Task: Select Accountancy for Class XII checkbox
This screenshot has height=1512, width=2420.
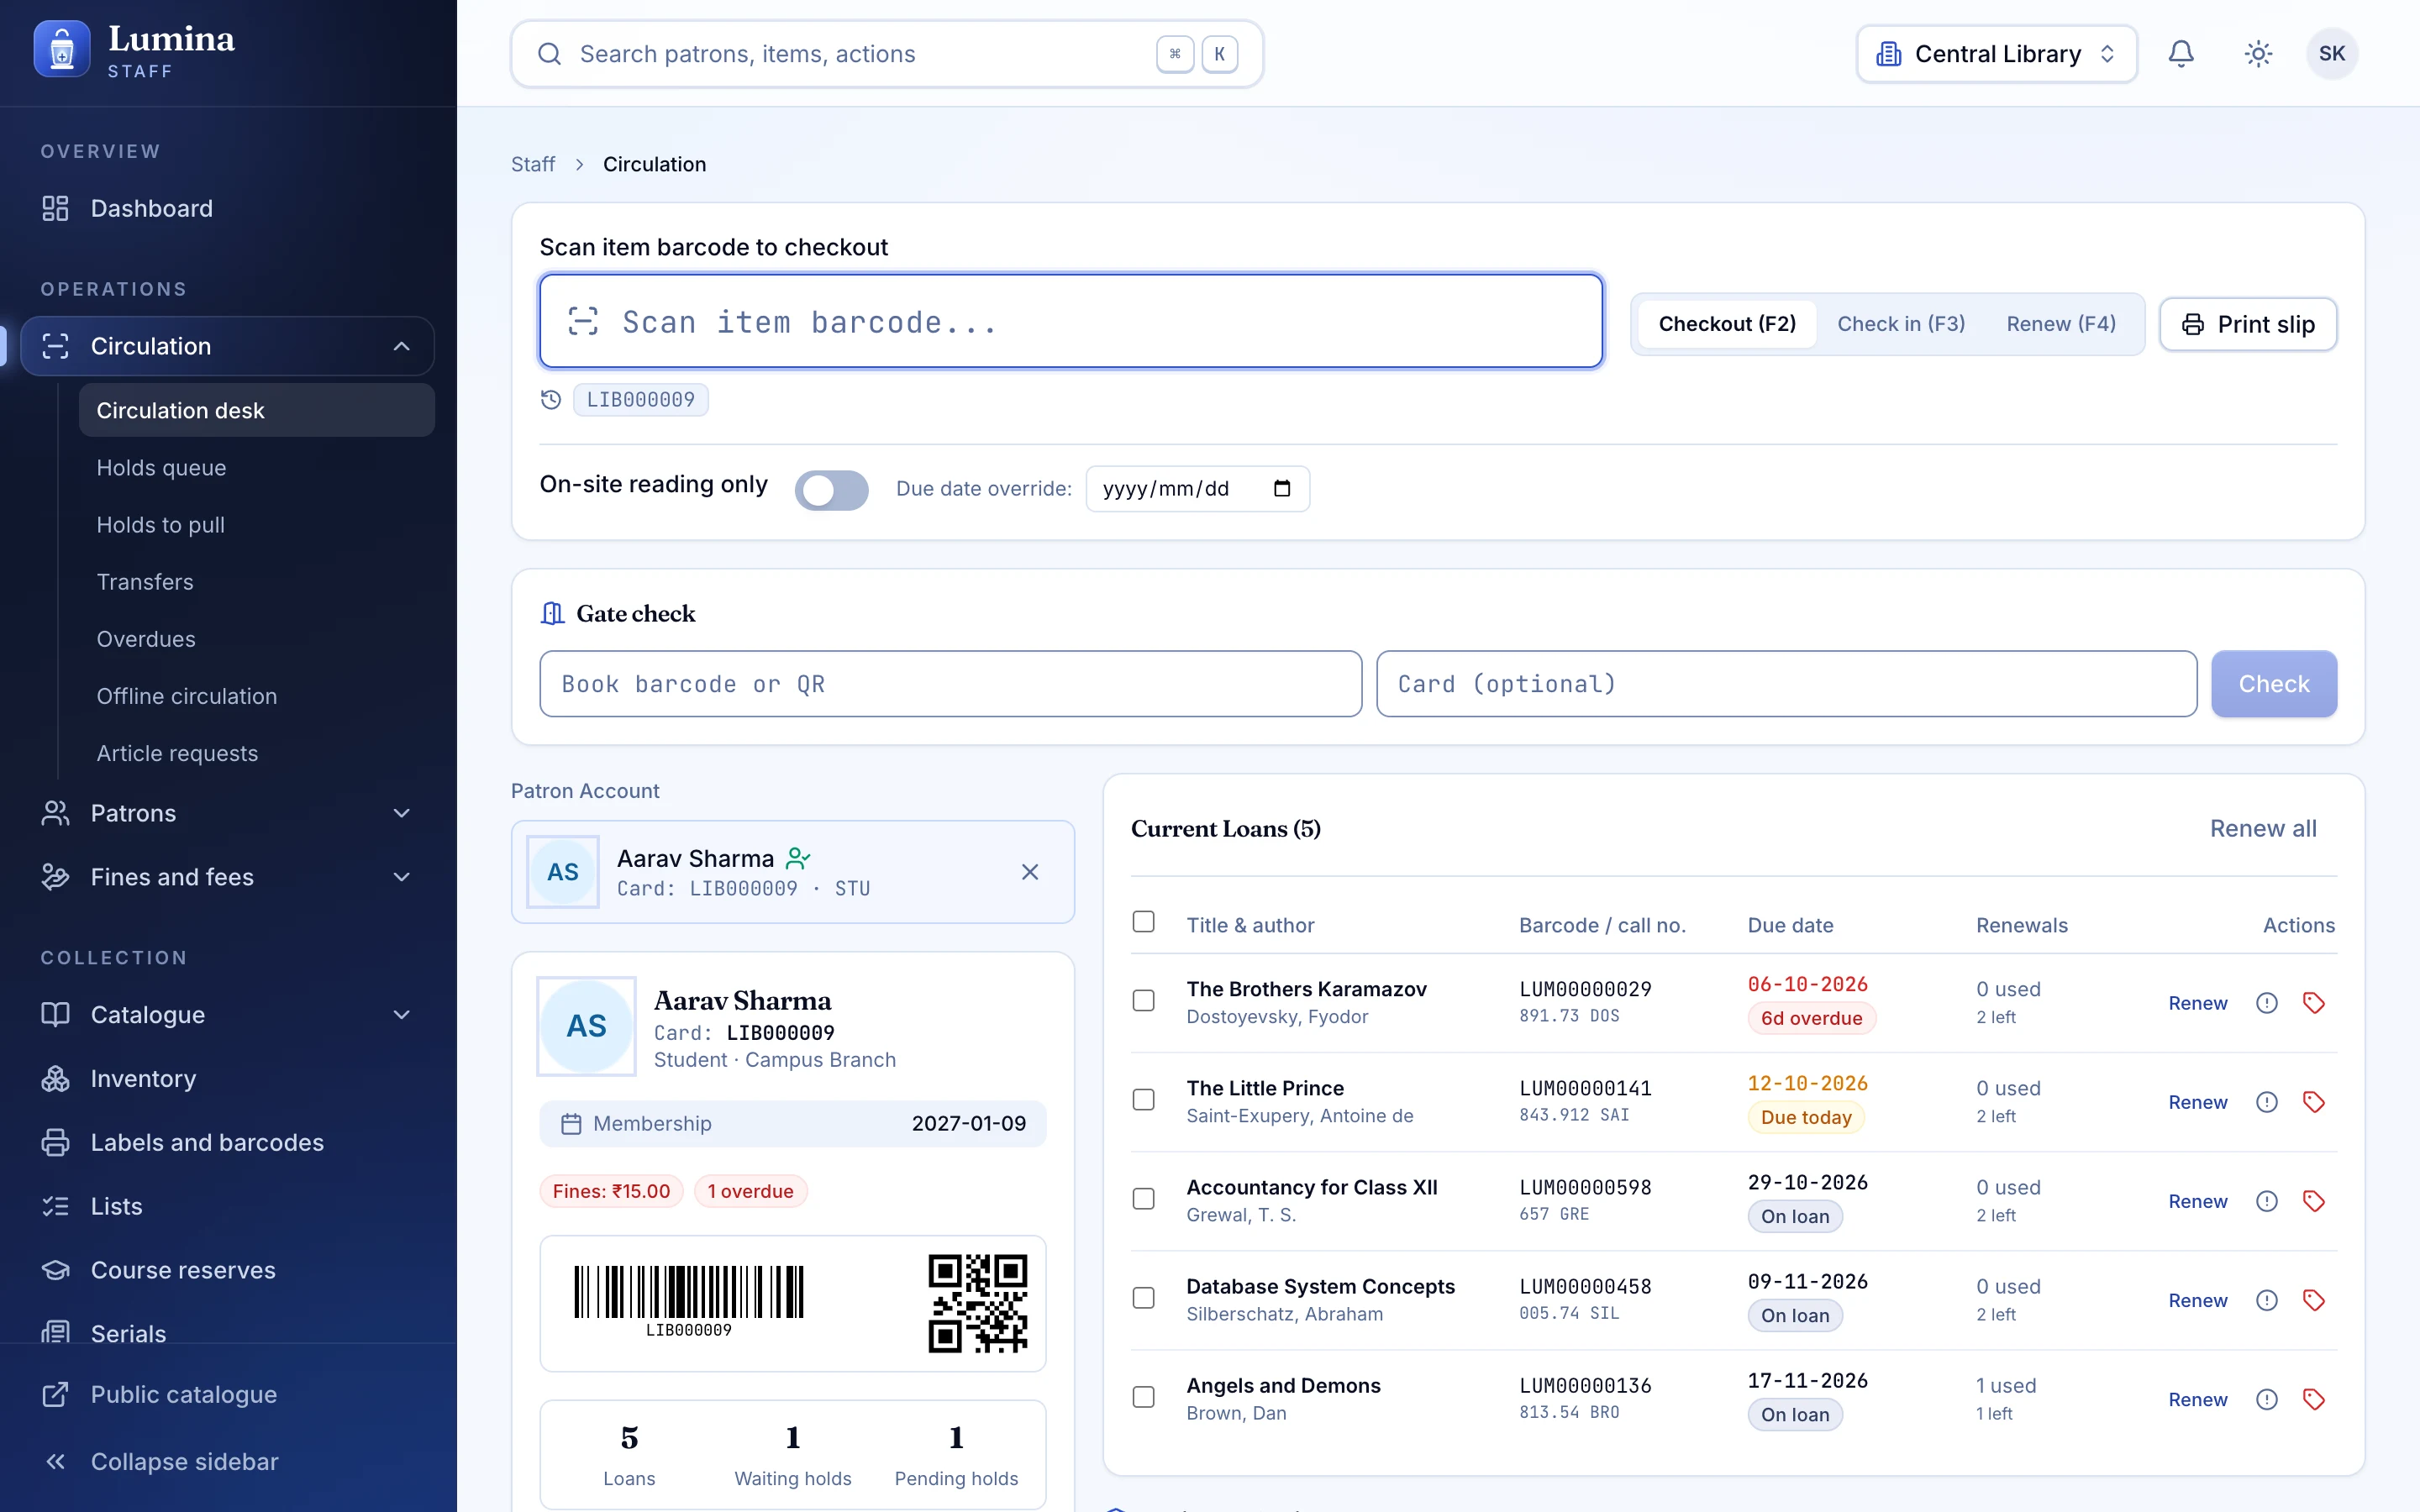Action: pos(1143,1199)
